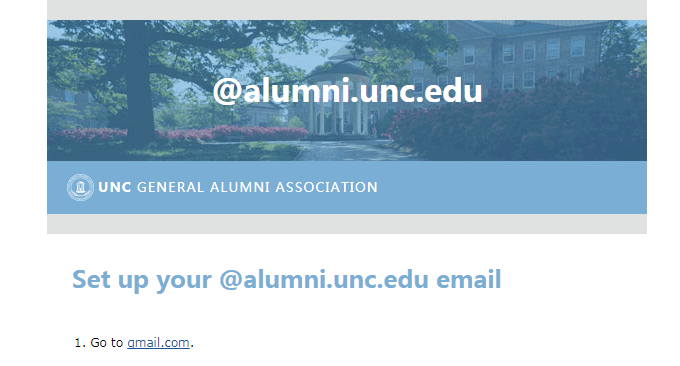This screenshot has height=366, width=680.
Task: Select the 'GENERAL ALUMNI ASSOCIATION' text
Action: (x=257, y=187)
